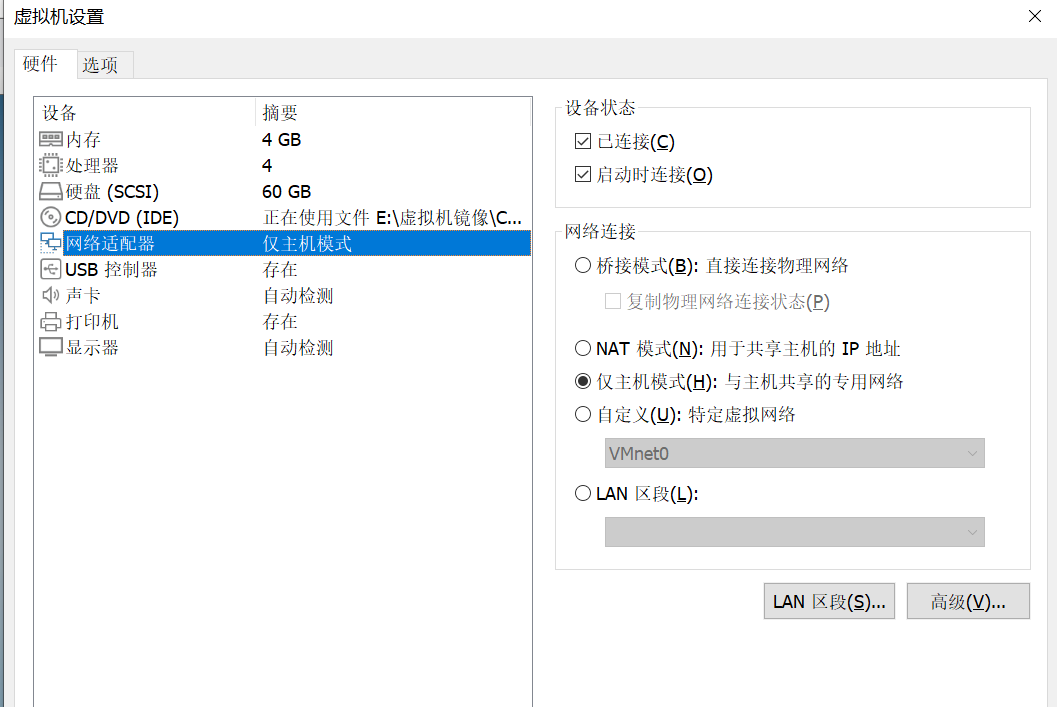Viewport: 1057px width, 707px height.
Task: Click the CD/DVD (IDE) disc icon
Action: pos(51,217)
